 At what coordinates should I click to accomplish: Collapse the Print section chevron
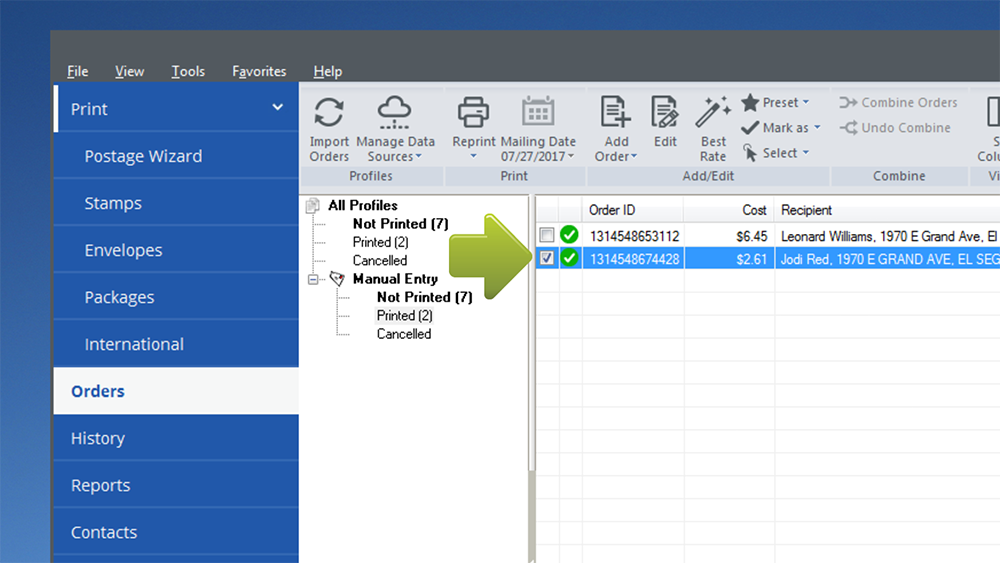point(278,108)
